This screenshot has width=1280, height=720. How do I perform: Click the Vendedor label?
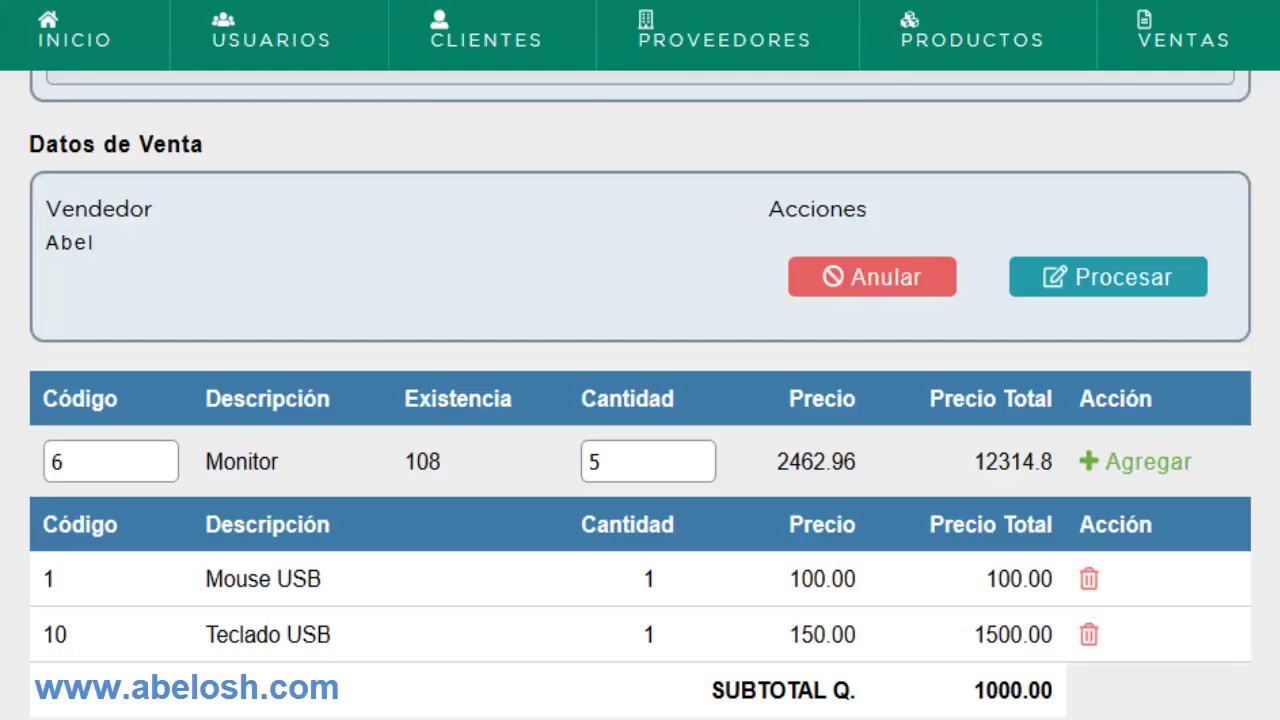tap(99, 209)
